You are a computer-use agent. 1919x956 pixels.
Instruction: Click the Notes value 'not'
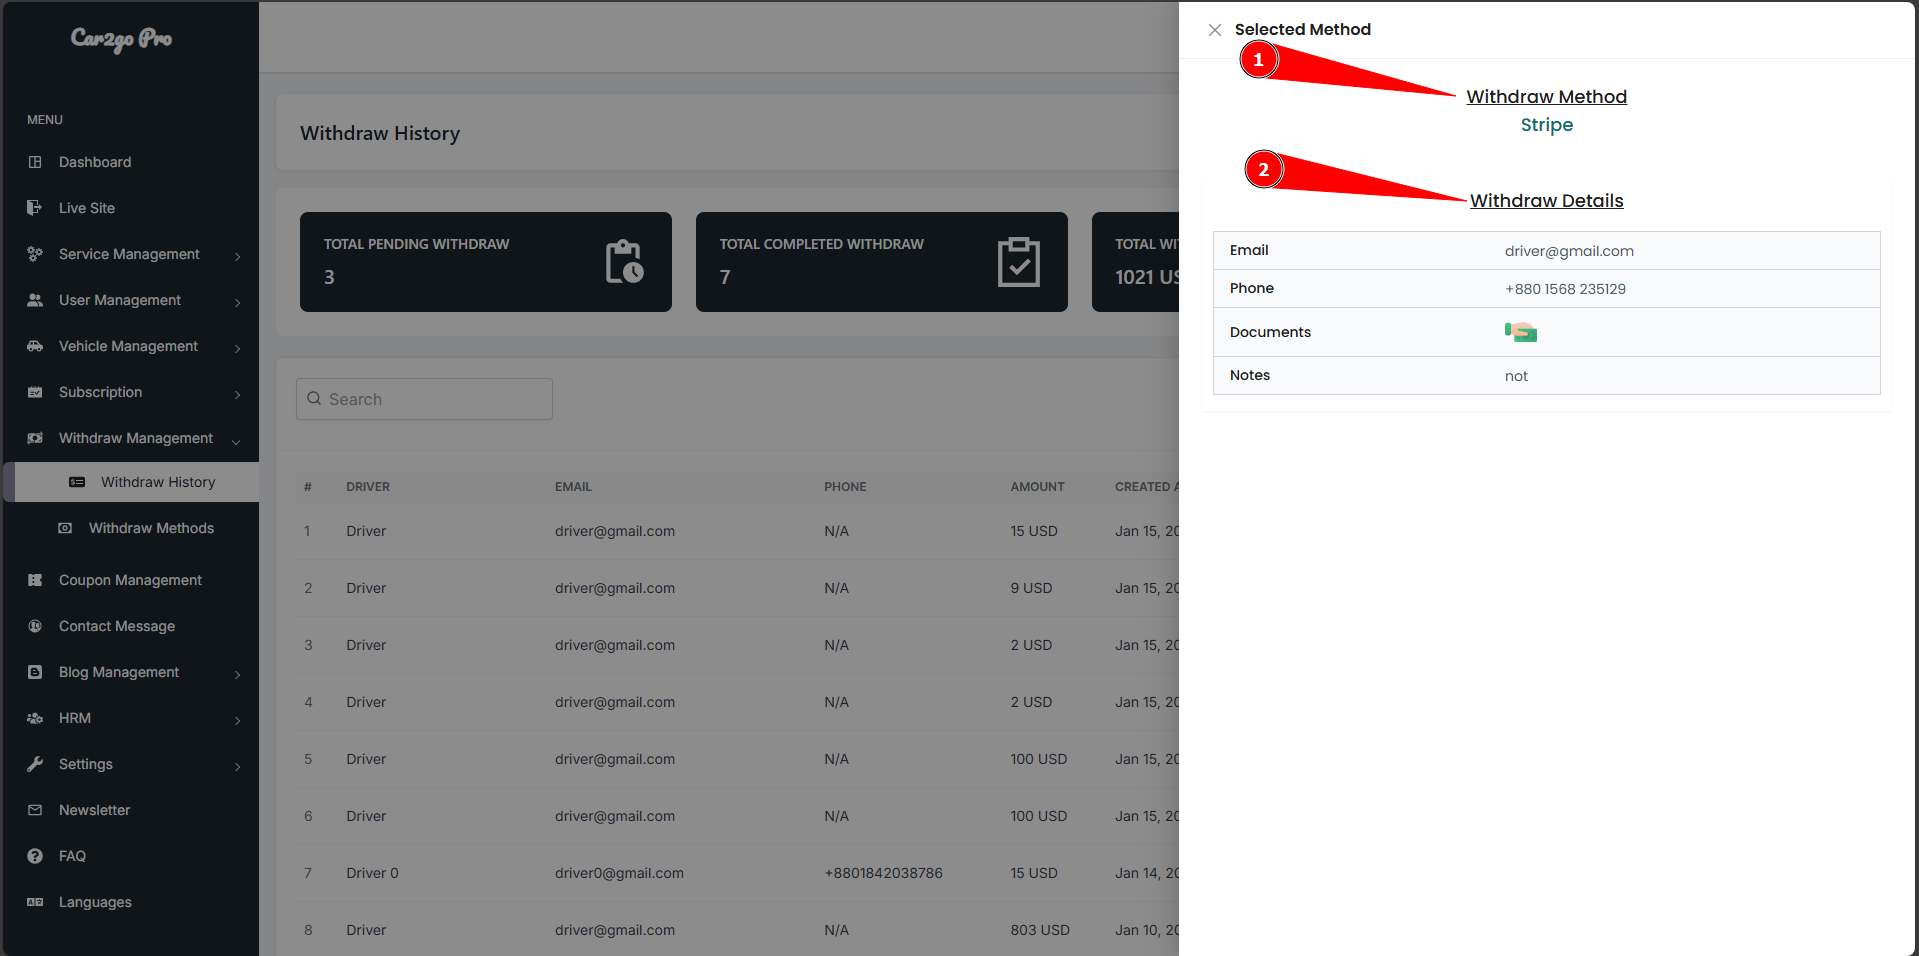click(x=1516, y=376)
